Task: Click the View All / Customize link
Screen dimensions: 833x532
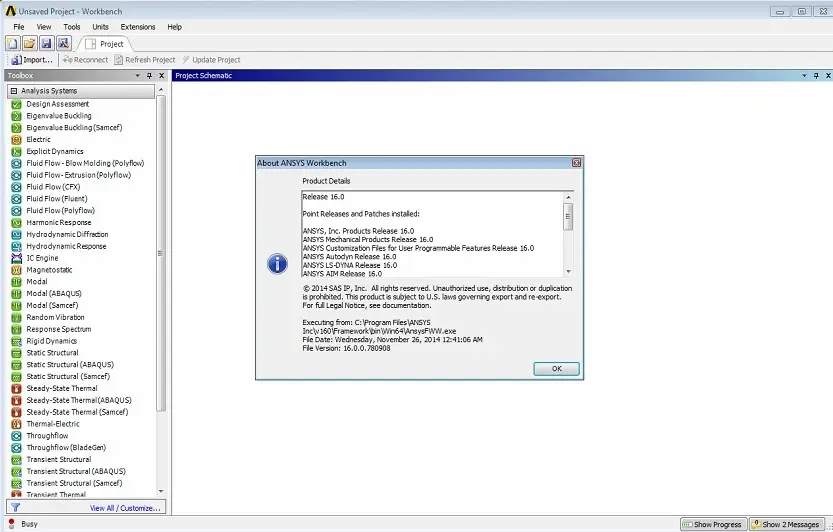Action: click(125, 509)
